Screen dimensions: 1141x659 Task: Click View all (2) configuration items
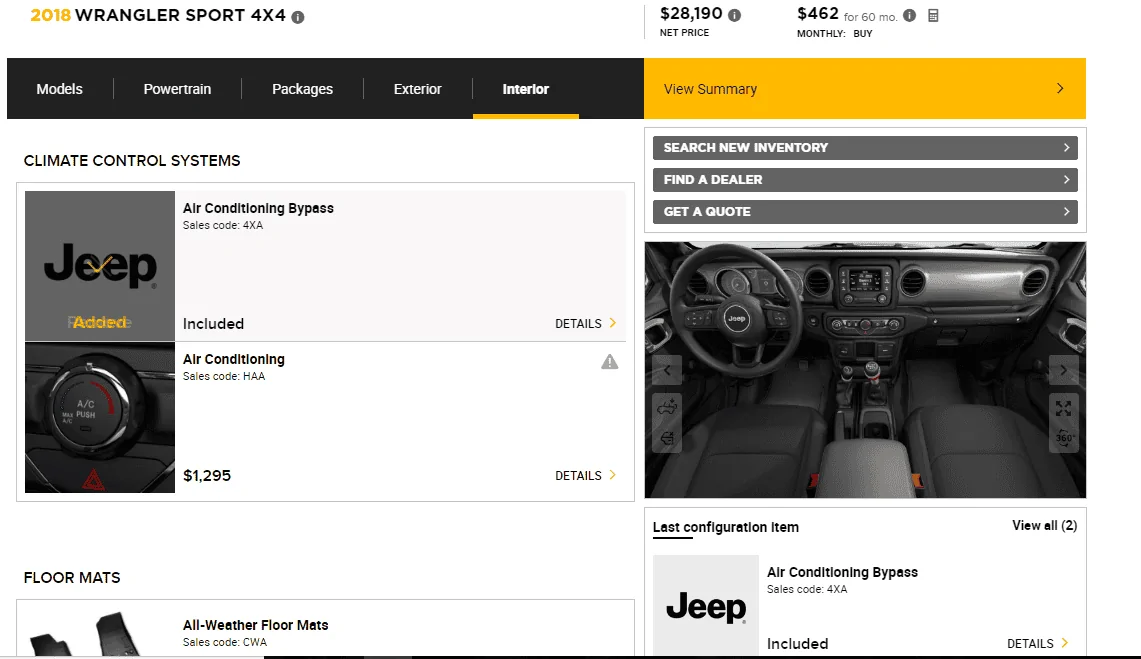point(1044,525)
